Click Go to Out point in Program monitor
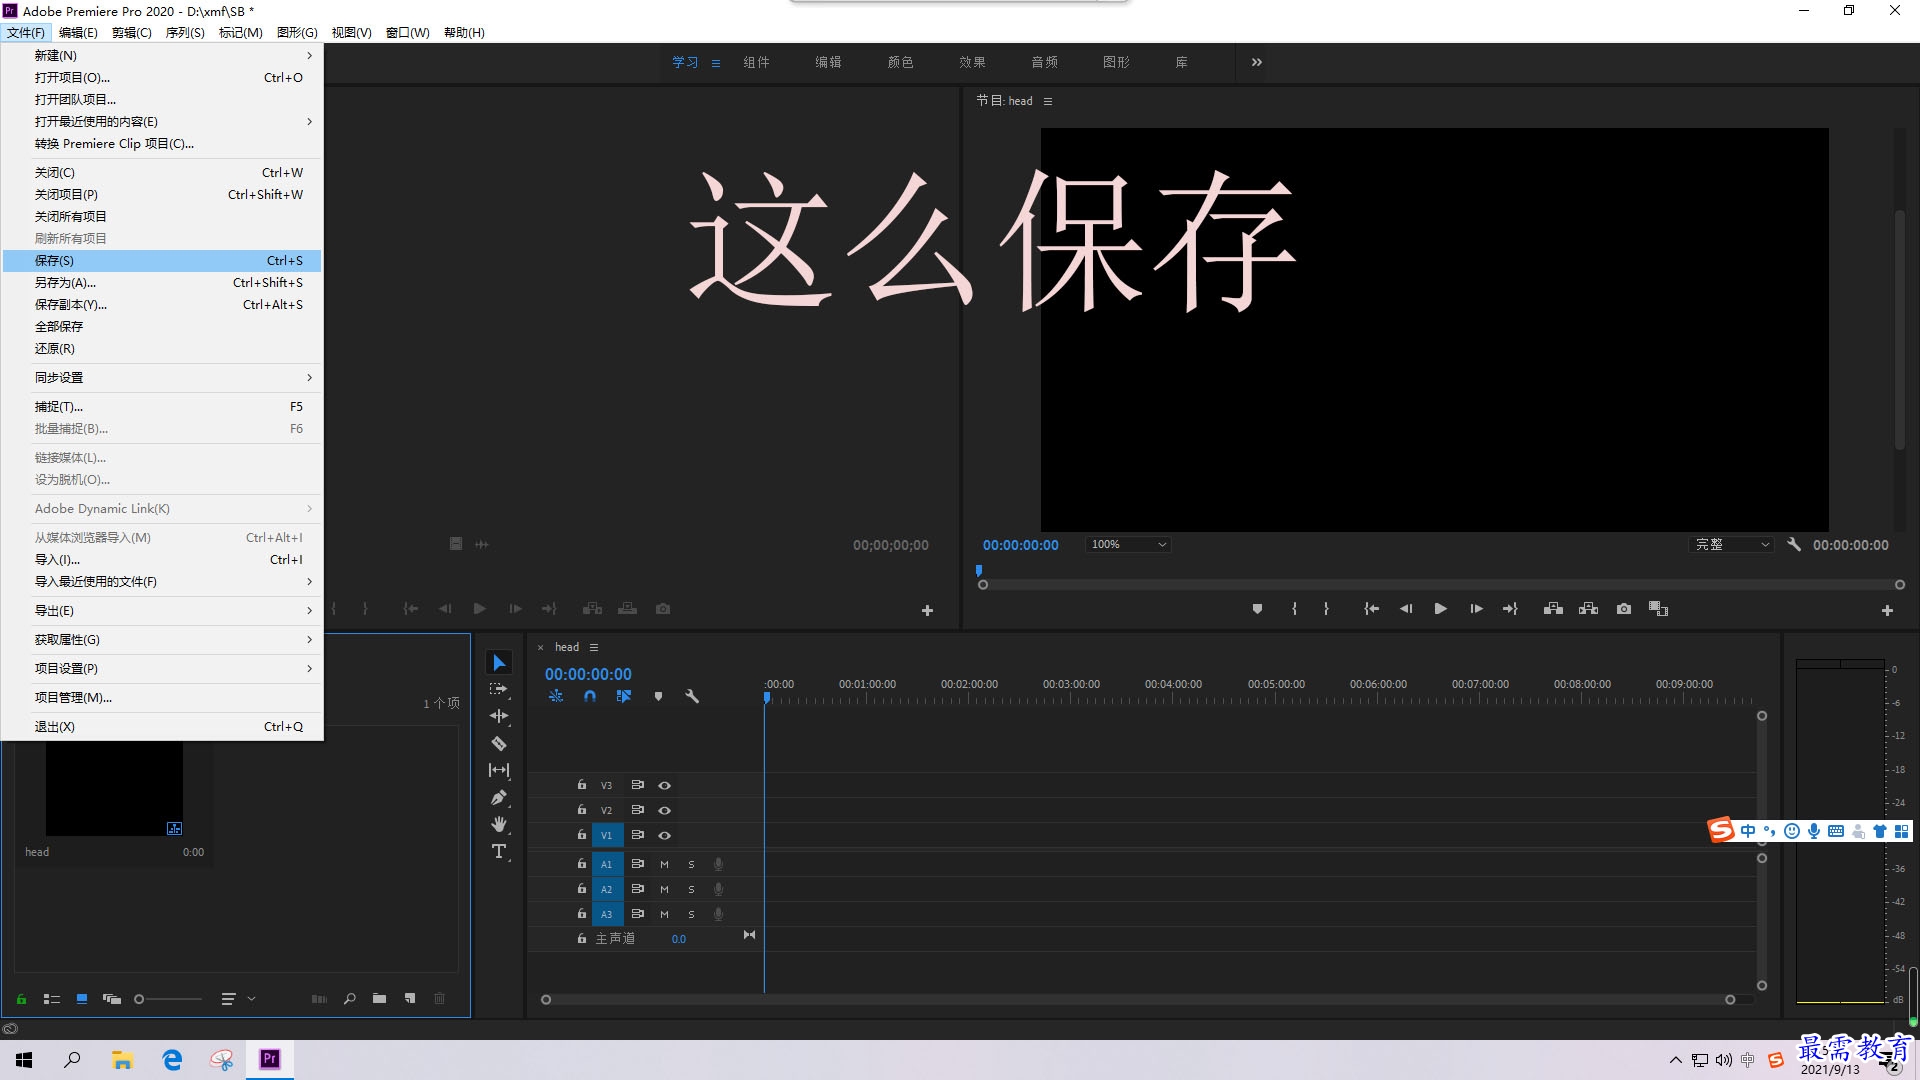 click(x=1510, y=609)
